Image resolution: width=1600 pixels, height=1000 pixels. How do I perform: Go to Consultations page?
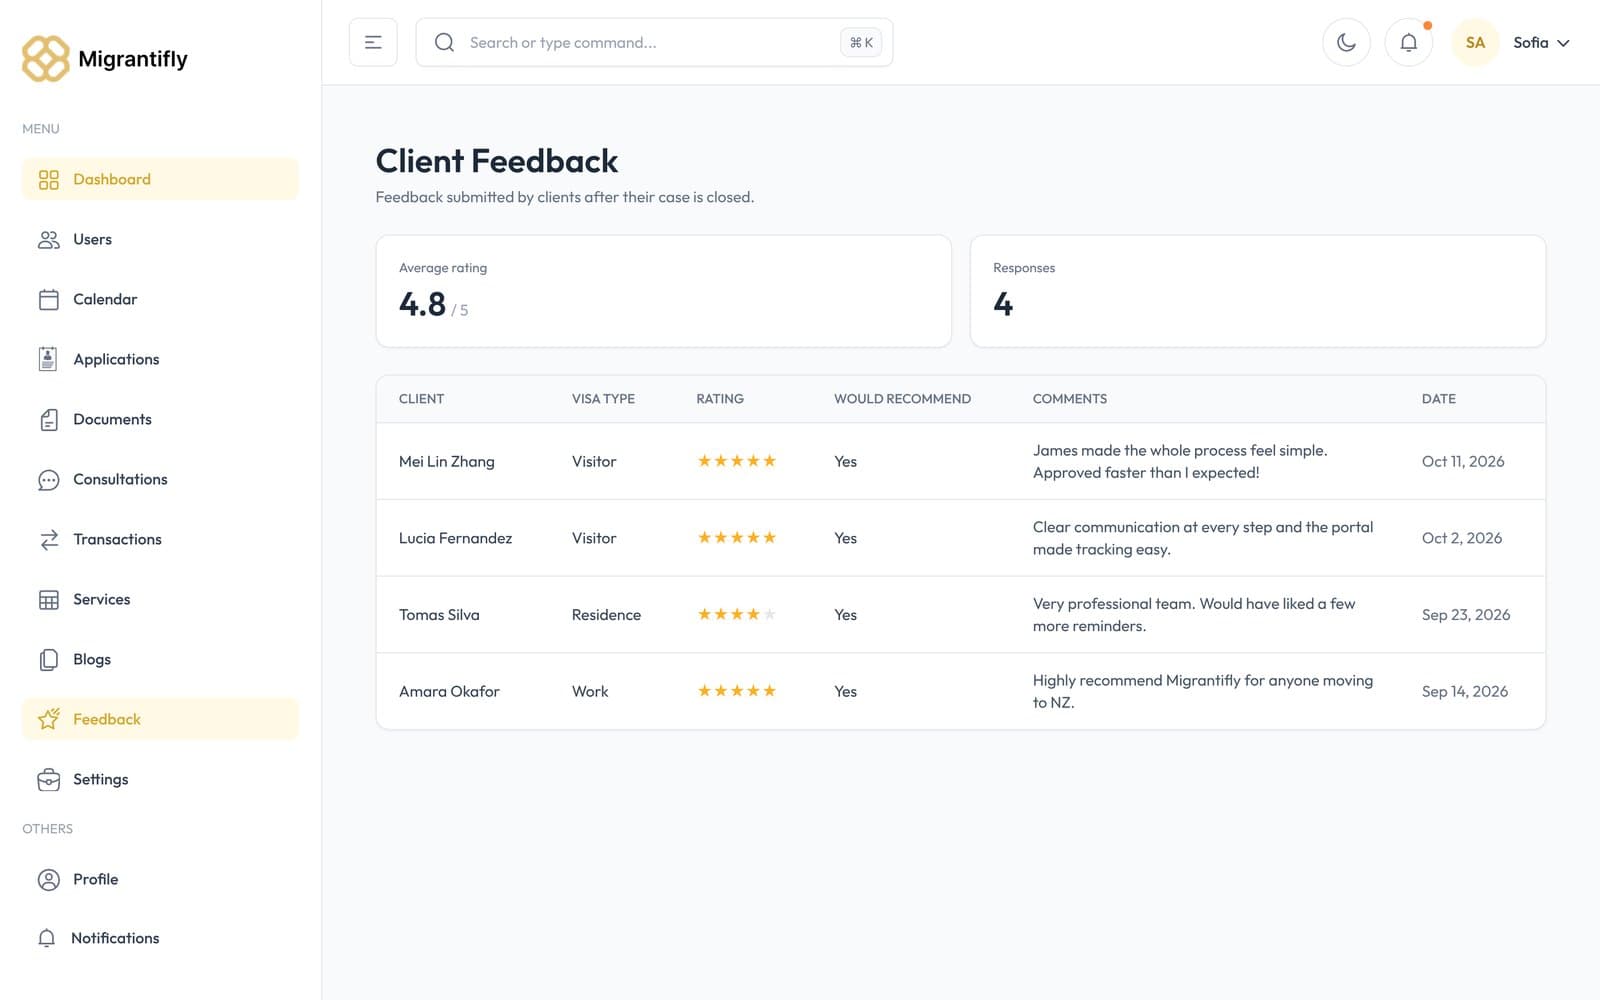pos(160,479)
